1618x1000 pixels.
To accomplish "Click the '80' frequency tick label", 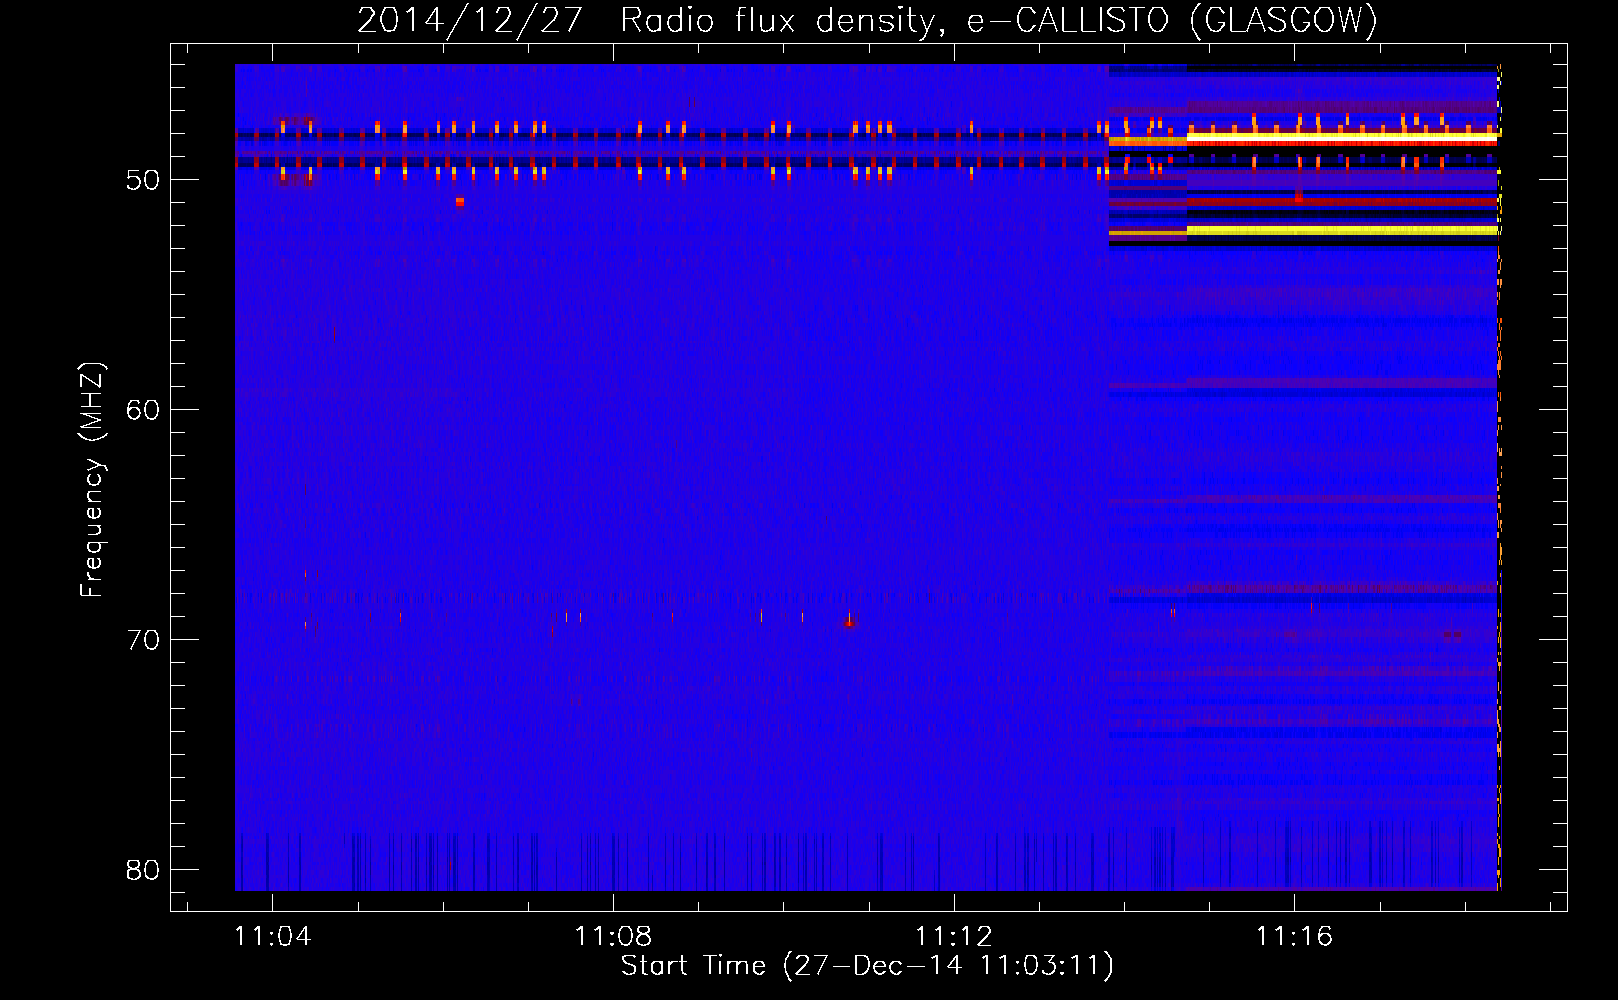I will pyautogui.click(x=143, y=870).
